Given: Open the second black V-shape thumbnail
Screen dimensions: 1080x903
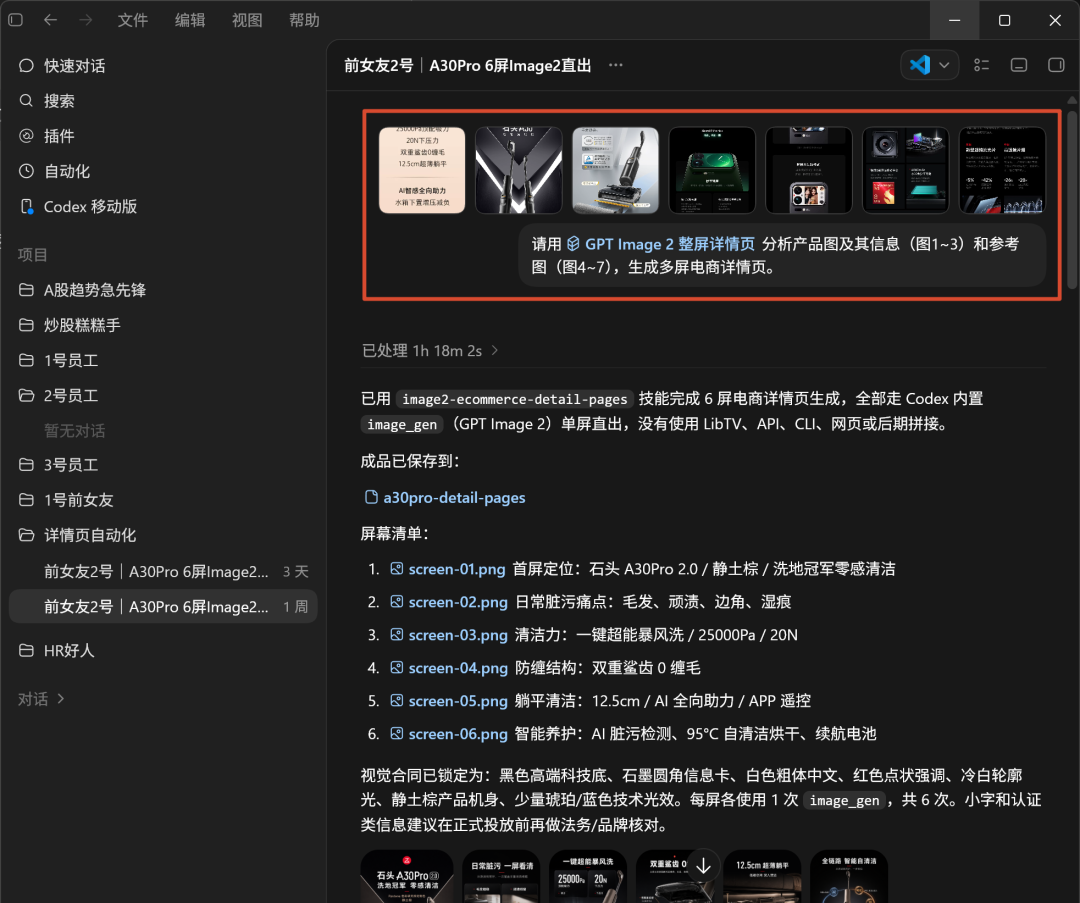Looking at the screenshot, I should (519, 170).
